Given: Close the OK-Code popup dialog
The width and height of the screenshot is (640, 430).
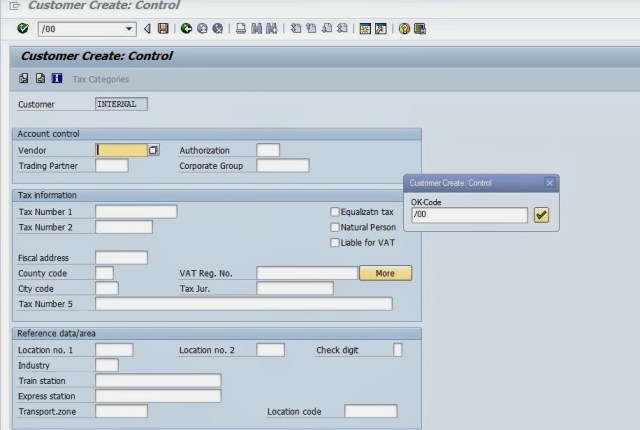Looking at the screenshot, I should tap(549, 183).
